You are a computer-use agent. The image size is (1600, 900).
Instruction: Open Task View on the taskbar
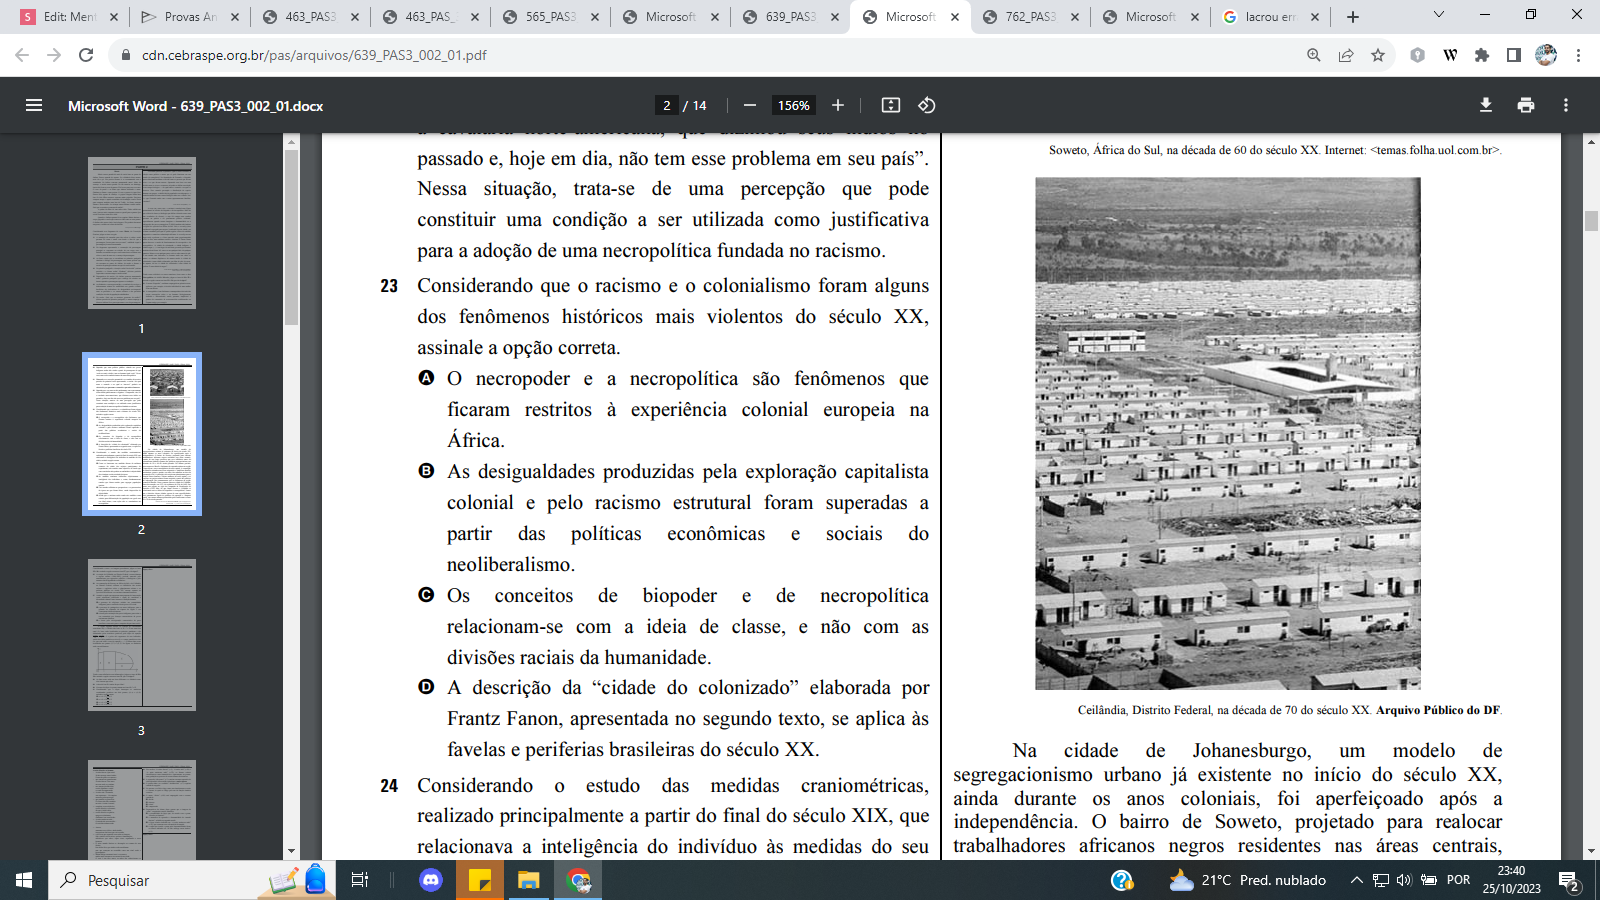click(x=360, y=880)
